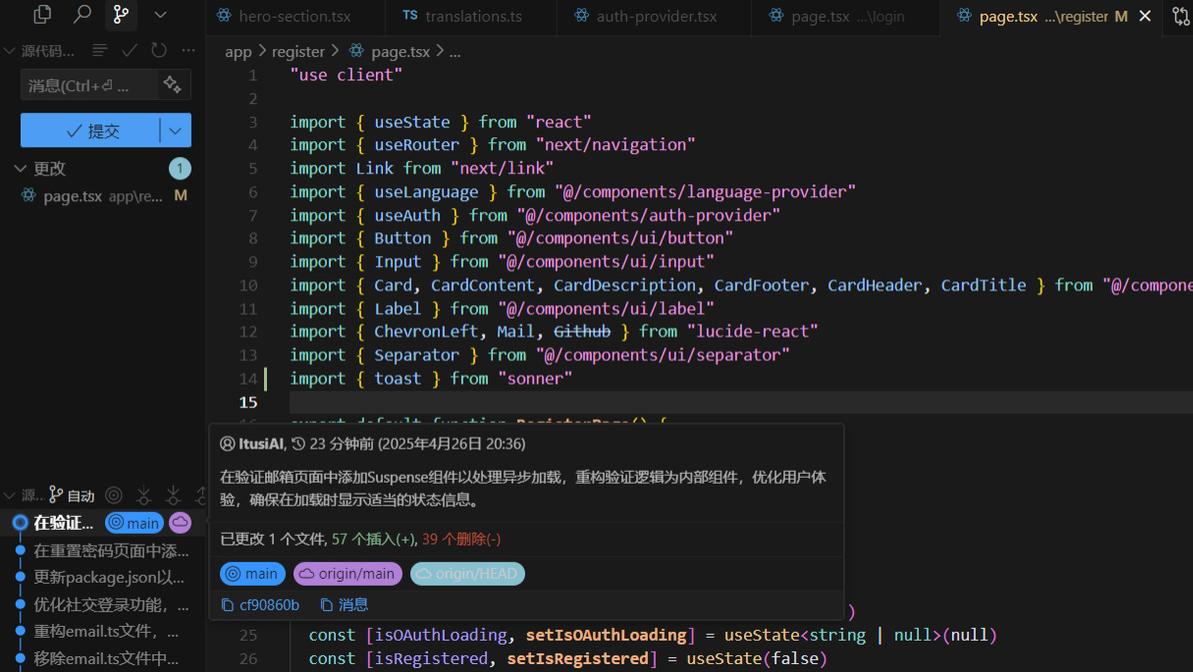The height and width of the screenshot is (672, 1193).
Task: Switch to translations.ts tab
Action: (471, 16)
